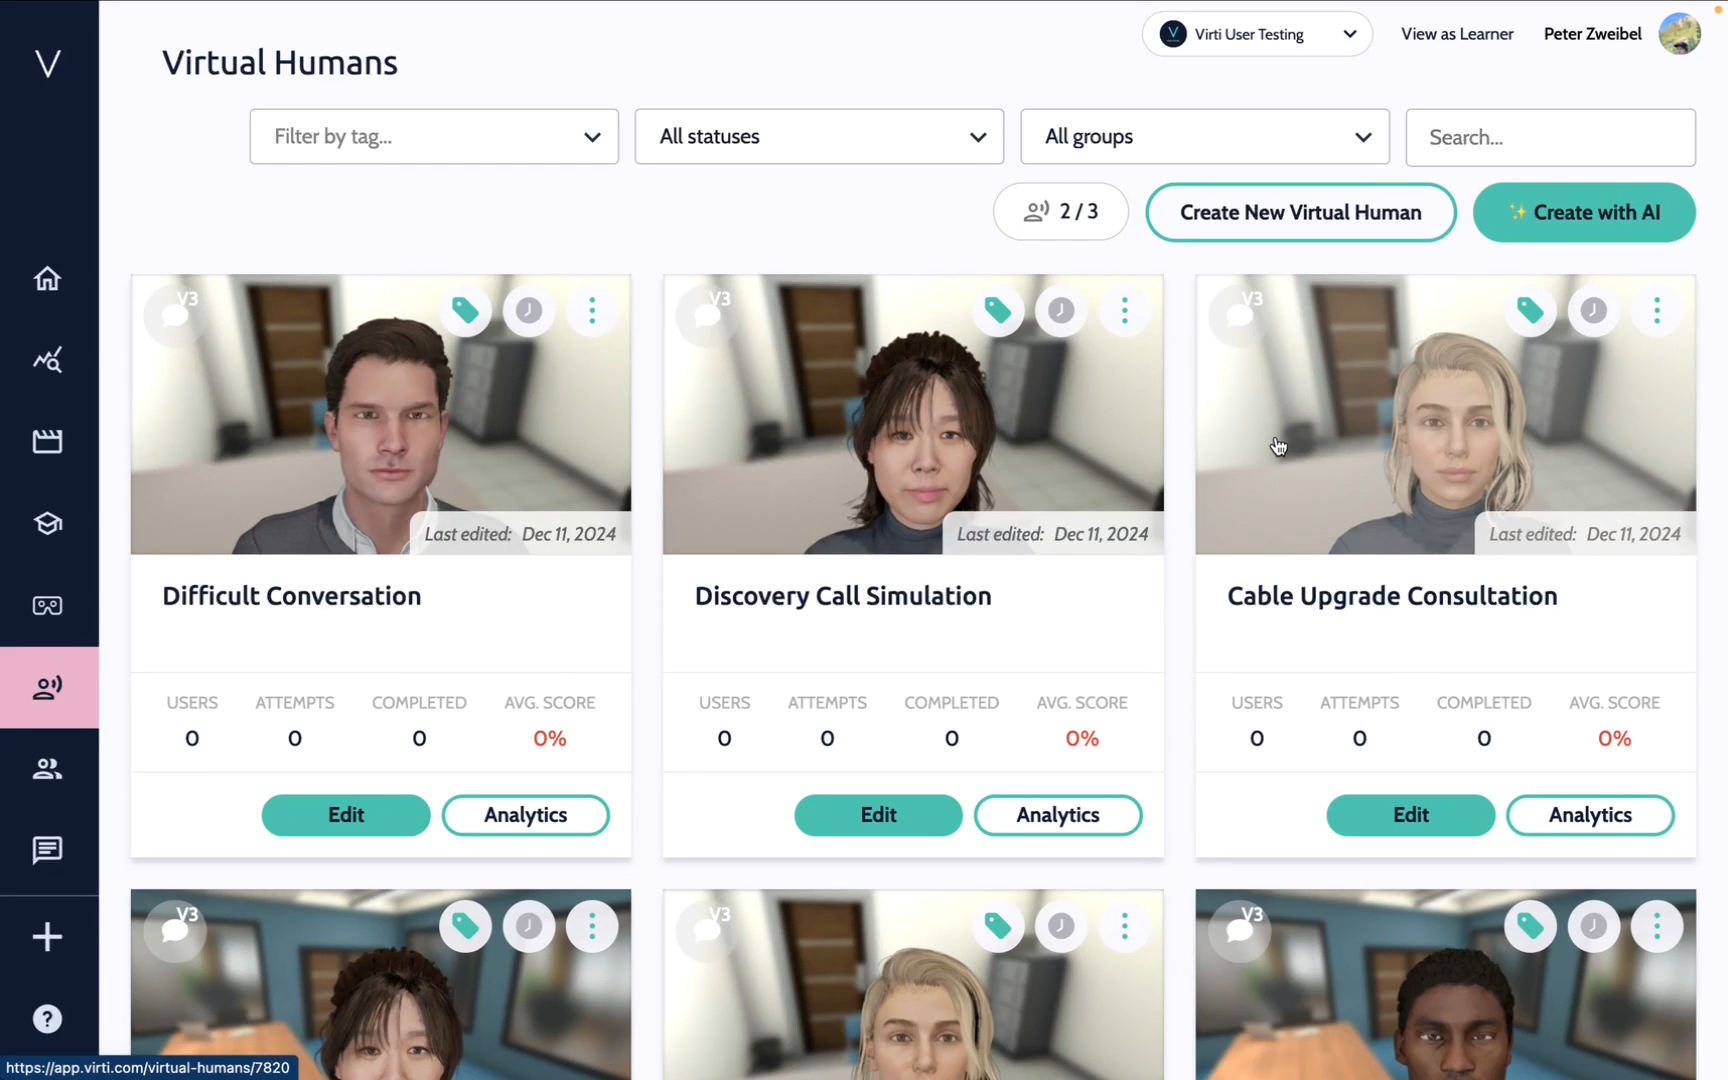The width and height of the screenshot is (1728, 1080).
Task: Open the feedback message icon in sidebar
Action: pyautogui.click(x=47, y=850)
